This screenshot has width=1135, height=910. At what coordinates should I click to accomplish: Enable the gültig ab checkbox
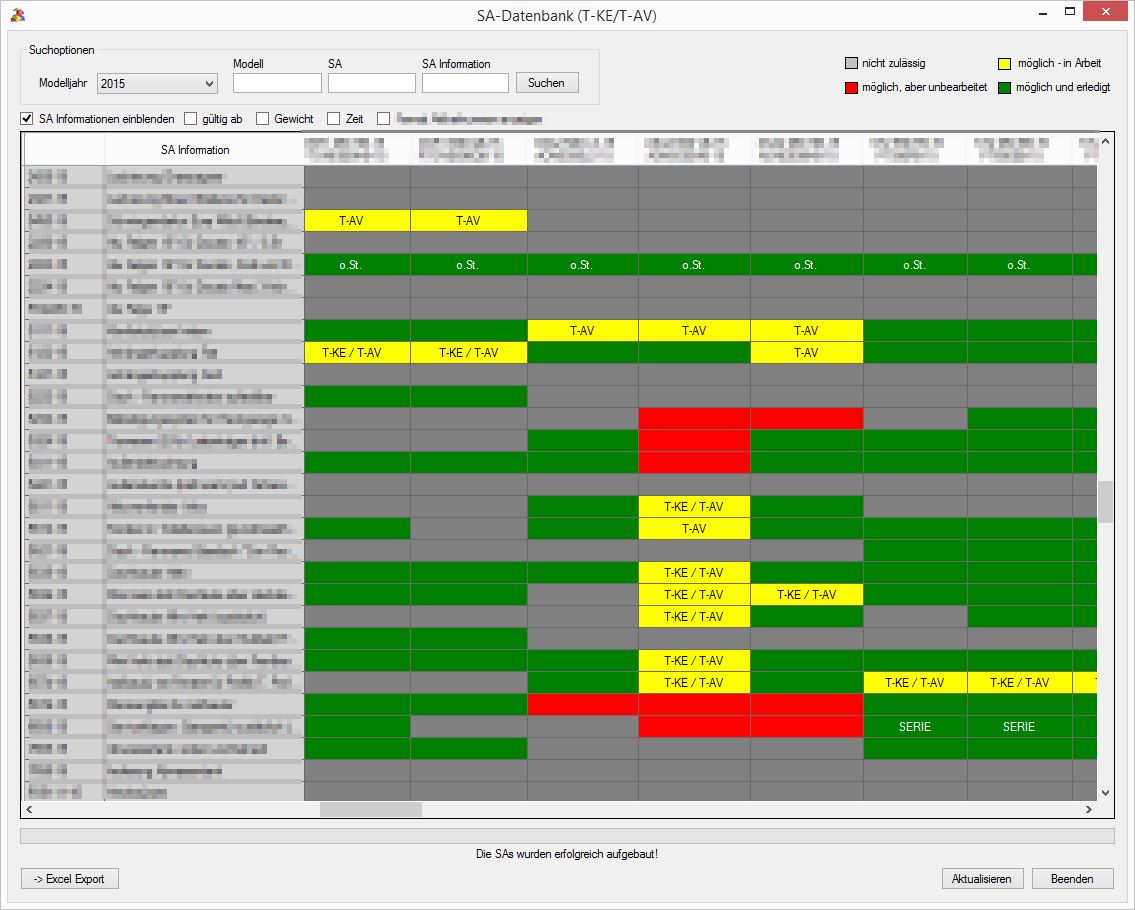click(191, 119)
